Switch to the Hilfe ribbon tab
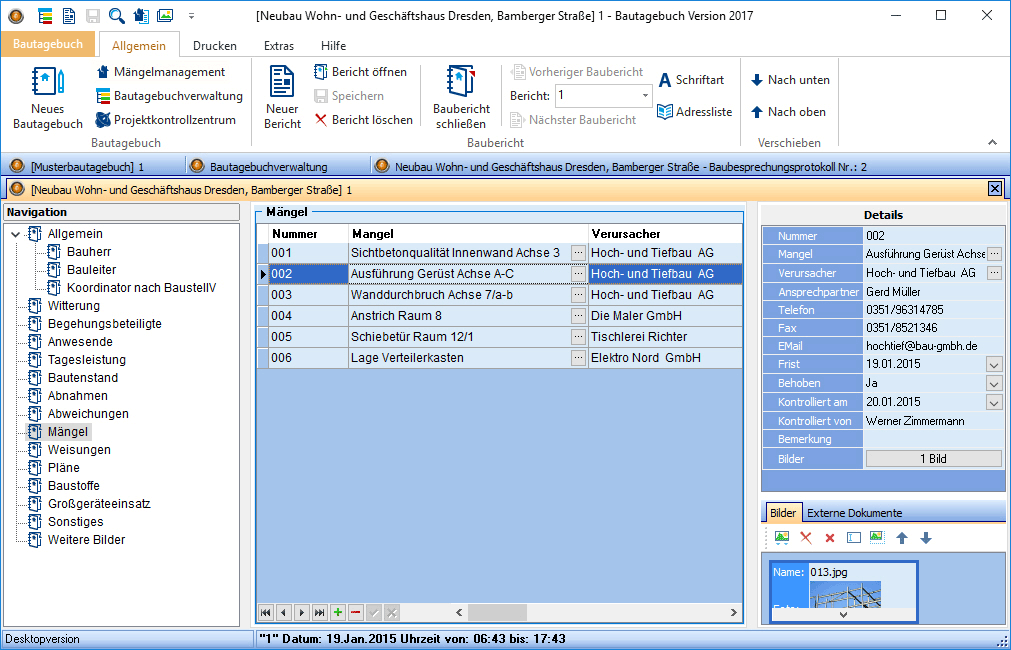 (x=333, y=46)
